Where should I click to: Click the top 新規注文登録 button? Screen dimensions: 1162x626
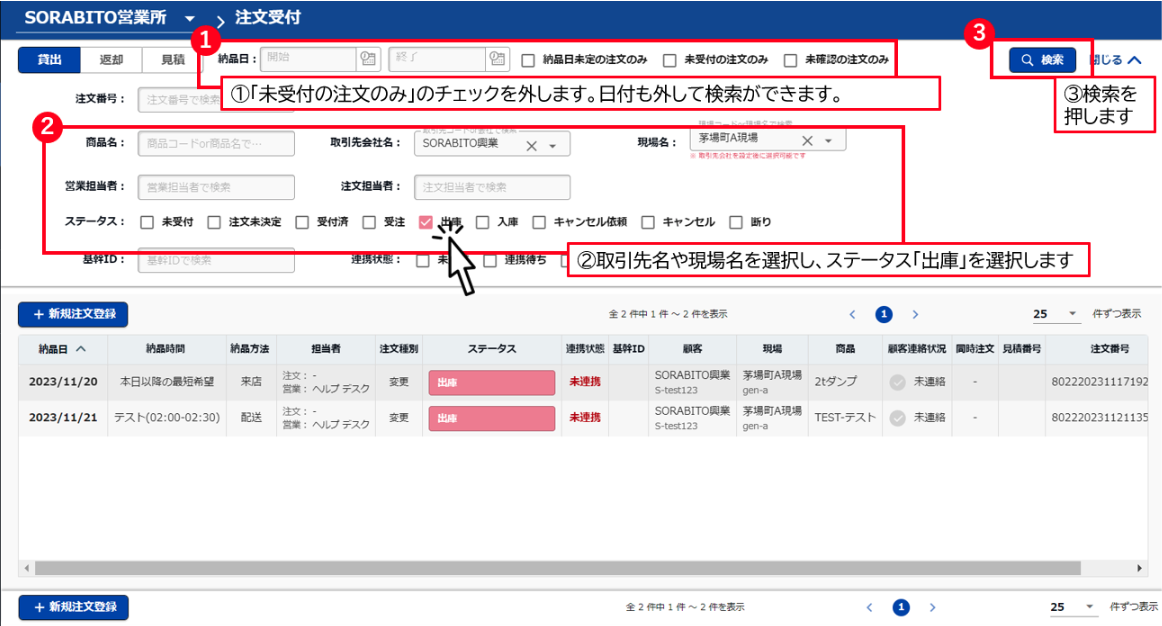click(x=73, y=314)
